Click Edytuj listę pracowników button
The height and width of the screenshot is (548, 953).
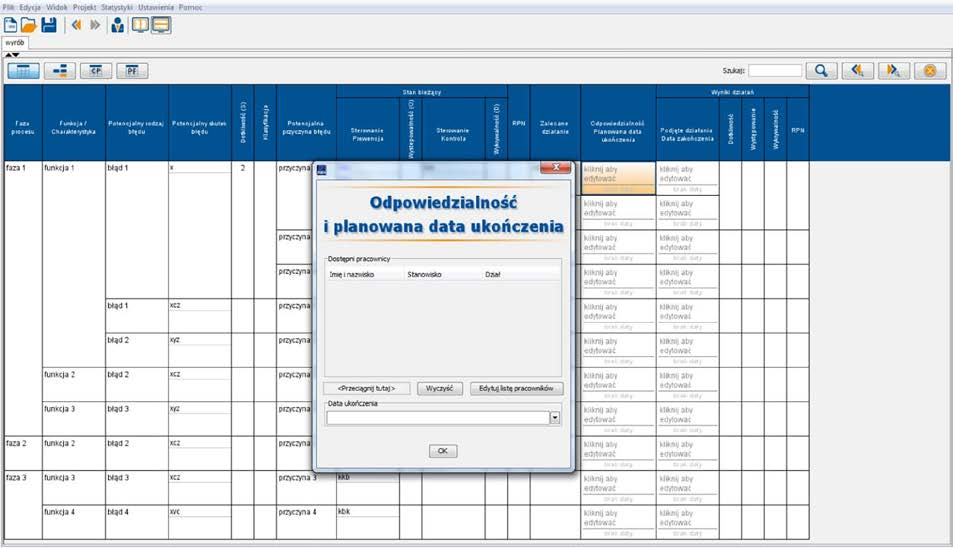(516, 388)
